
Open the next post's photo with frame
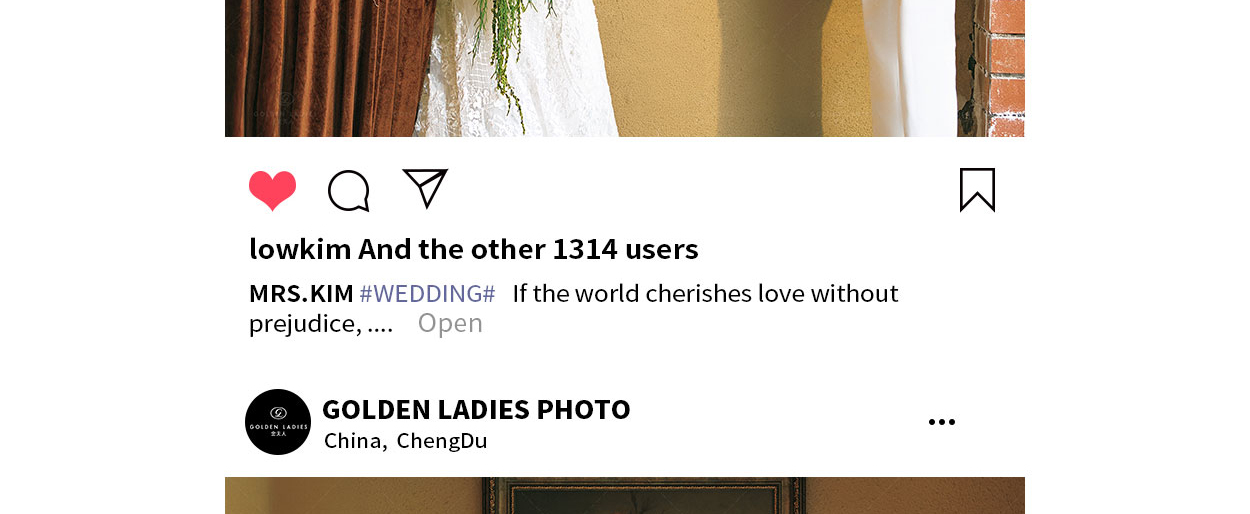[x=625, y=495]
